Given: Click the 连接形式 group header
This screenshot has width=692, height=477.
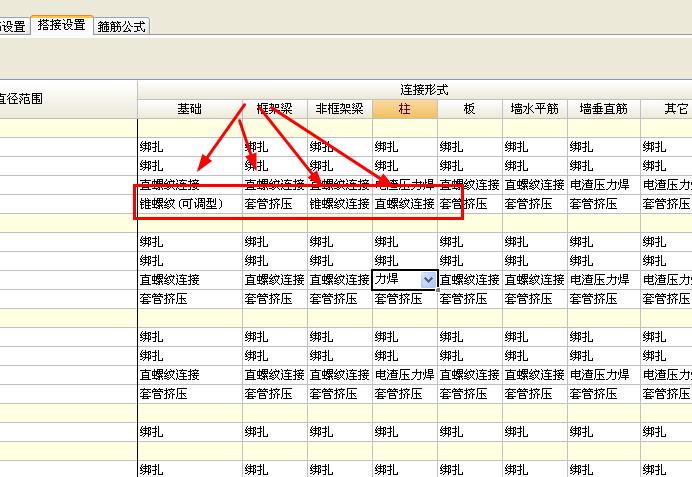Looking at the screenshot, I should (x=415, y=90).
